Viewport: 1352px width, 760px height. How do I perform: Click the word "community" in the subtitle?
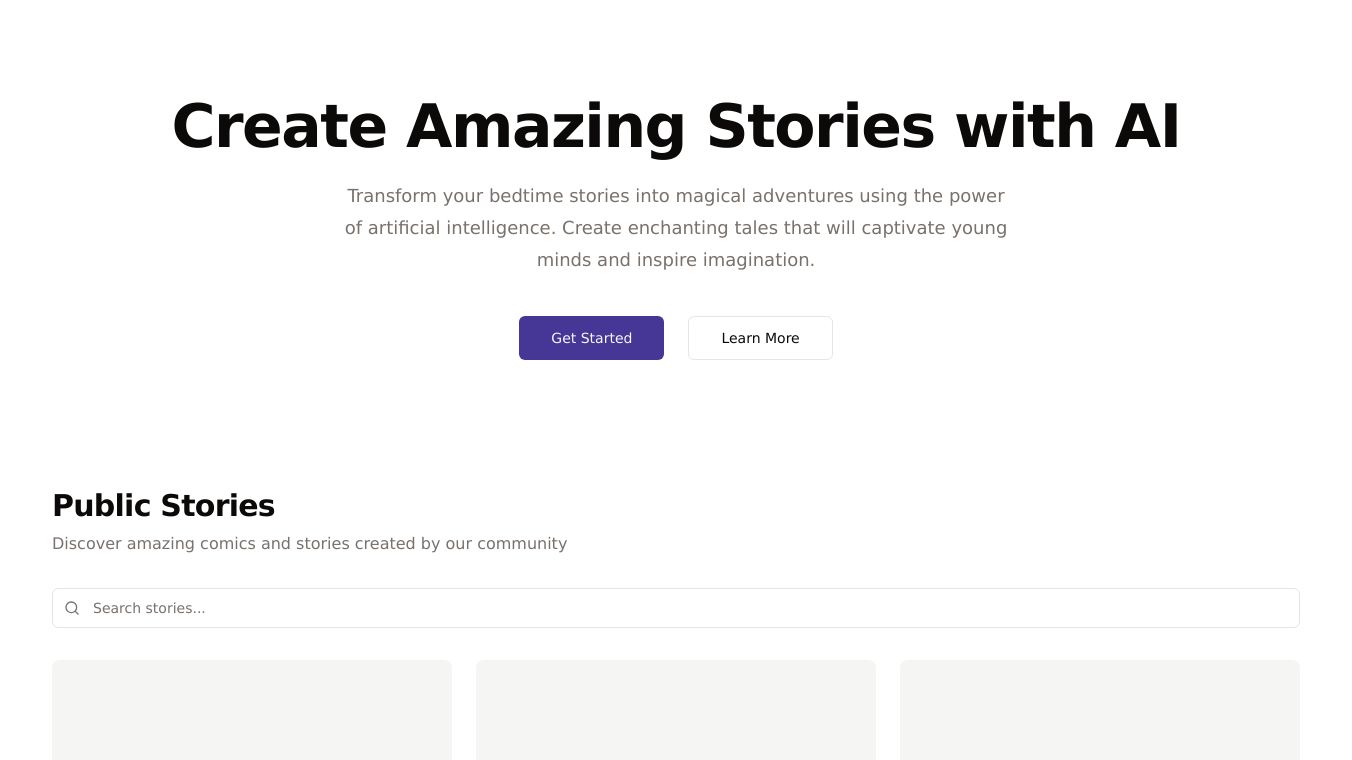pos(522,544)
